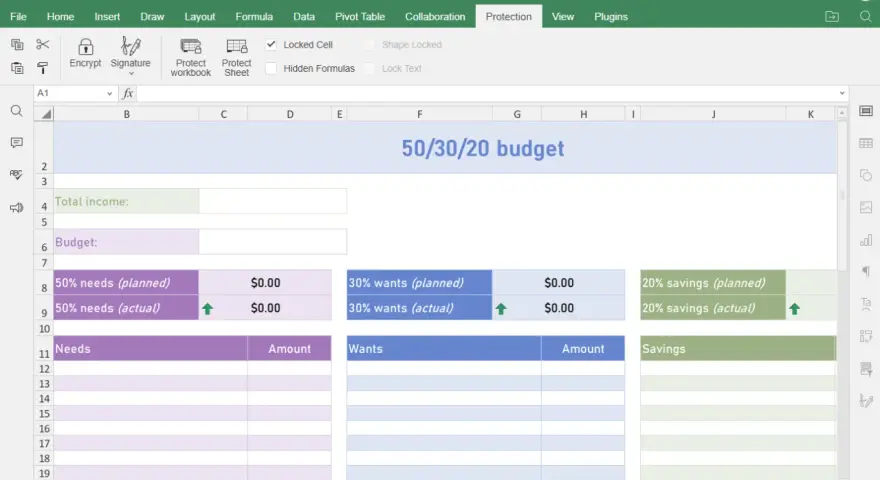The width and height of the screenshot is (880, 480).
Task: Open text art settings in right sidebar
Action: coord(866,304)
